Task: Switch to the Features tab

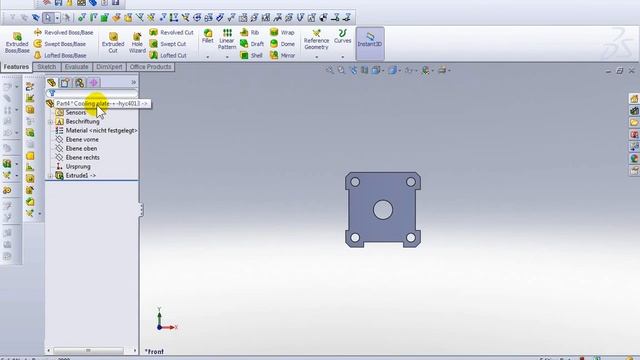Action: (x=16, y=67)
